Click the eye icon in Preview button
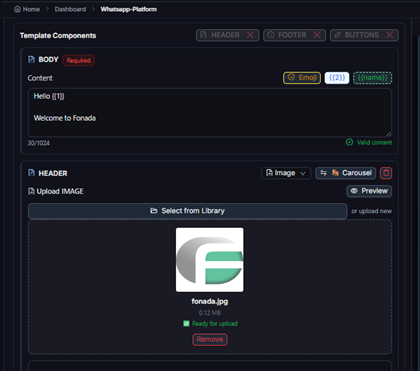The width and height of the screenshot is (420, 371). coord(354,191)
